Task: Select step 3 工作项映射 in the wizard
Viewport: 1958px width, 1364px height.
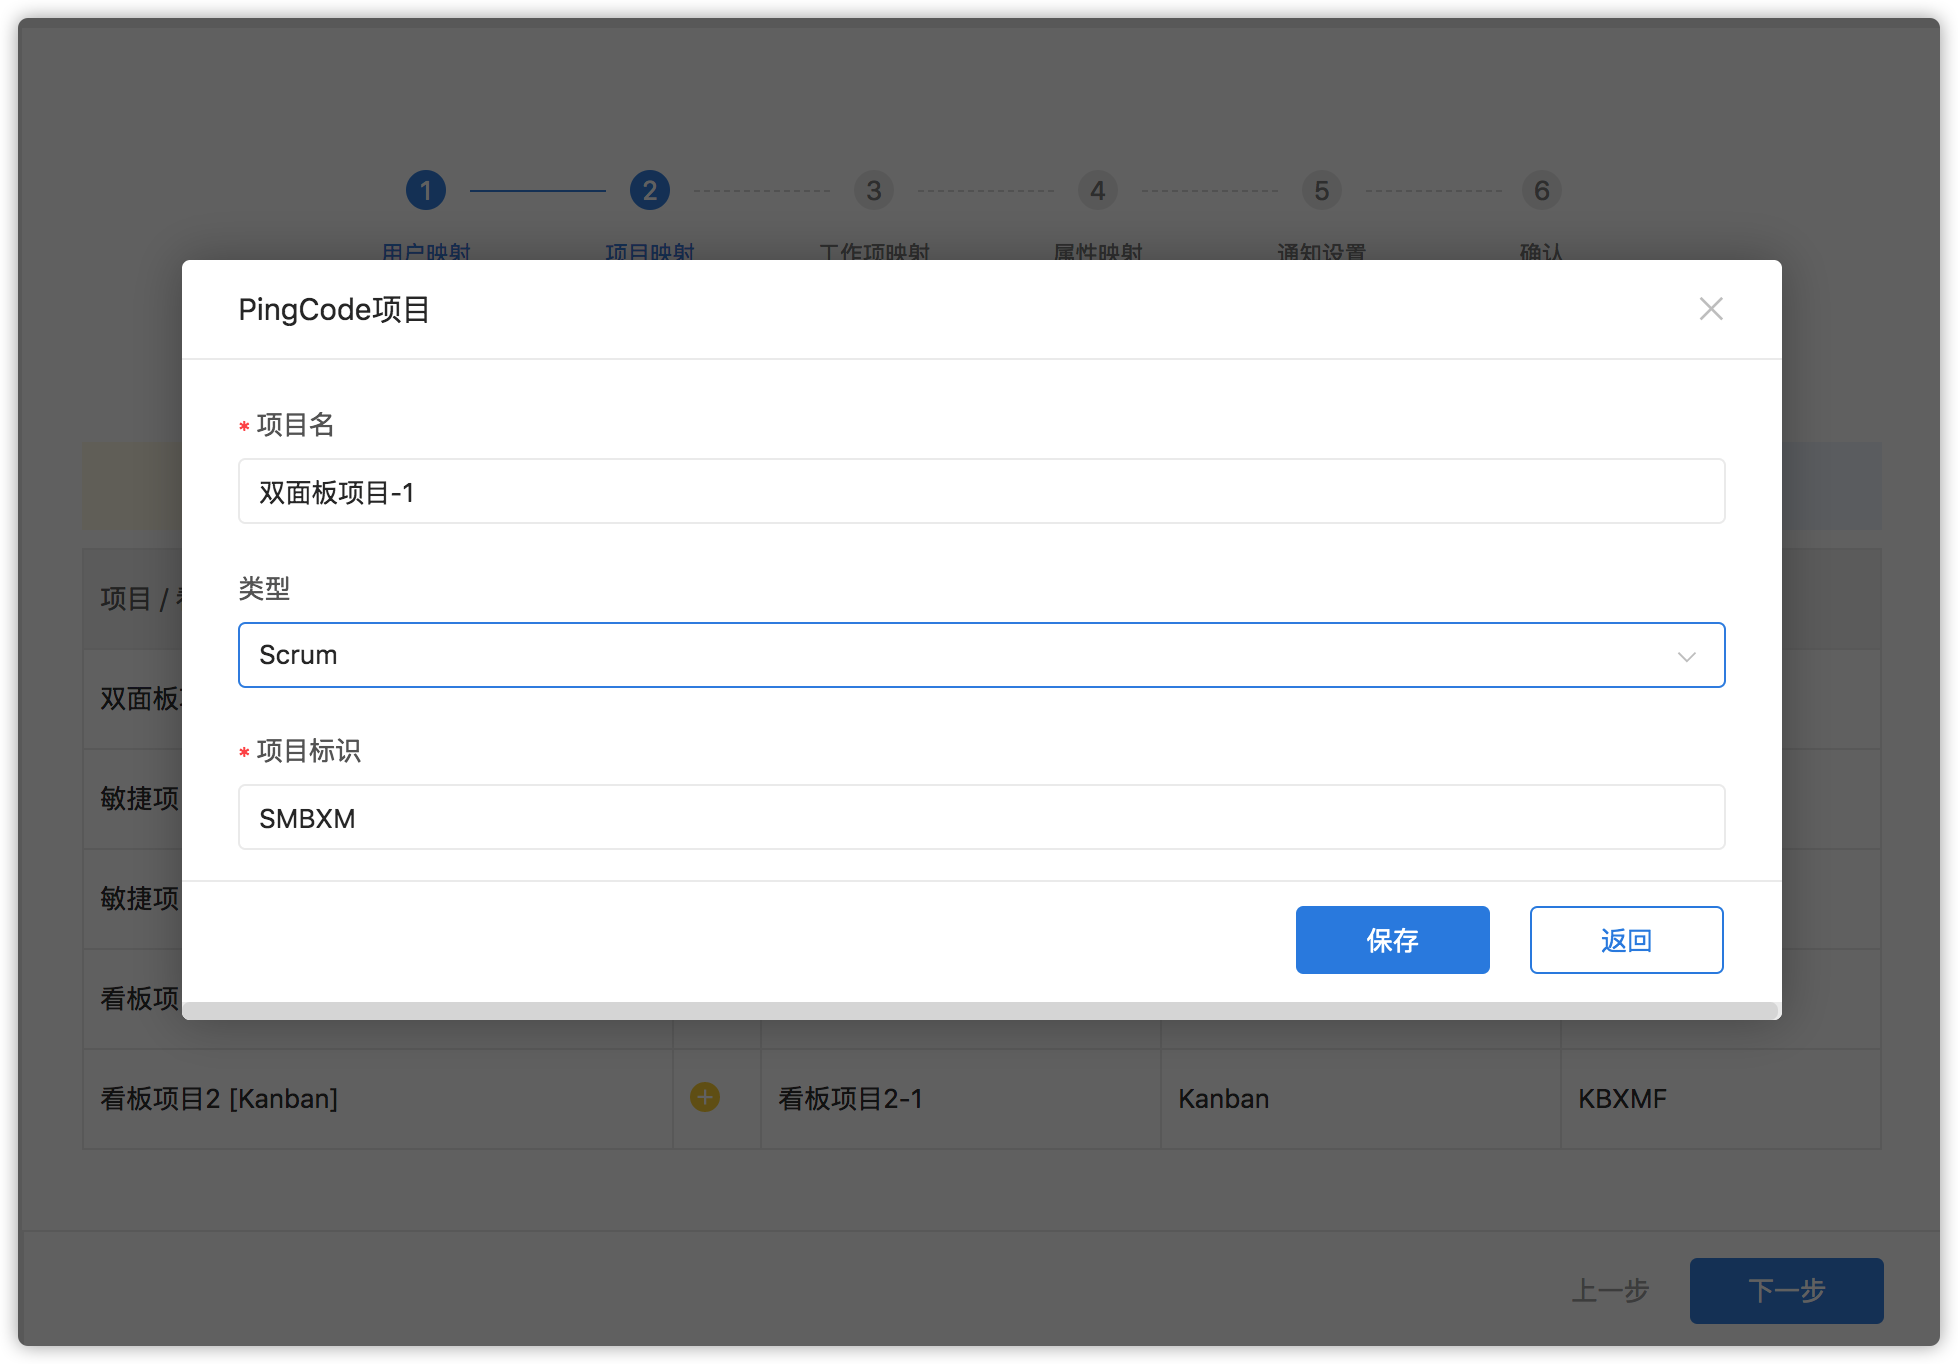Action: 873,190
